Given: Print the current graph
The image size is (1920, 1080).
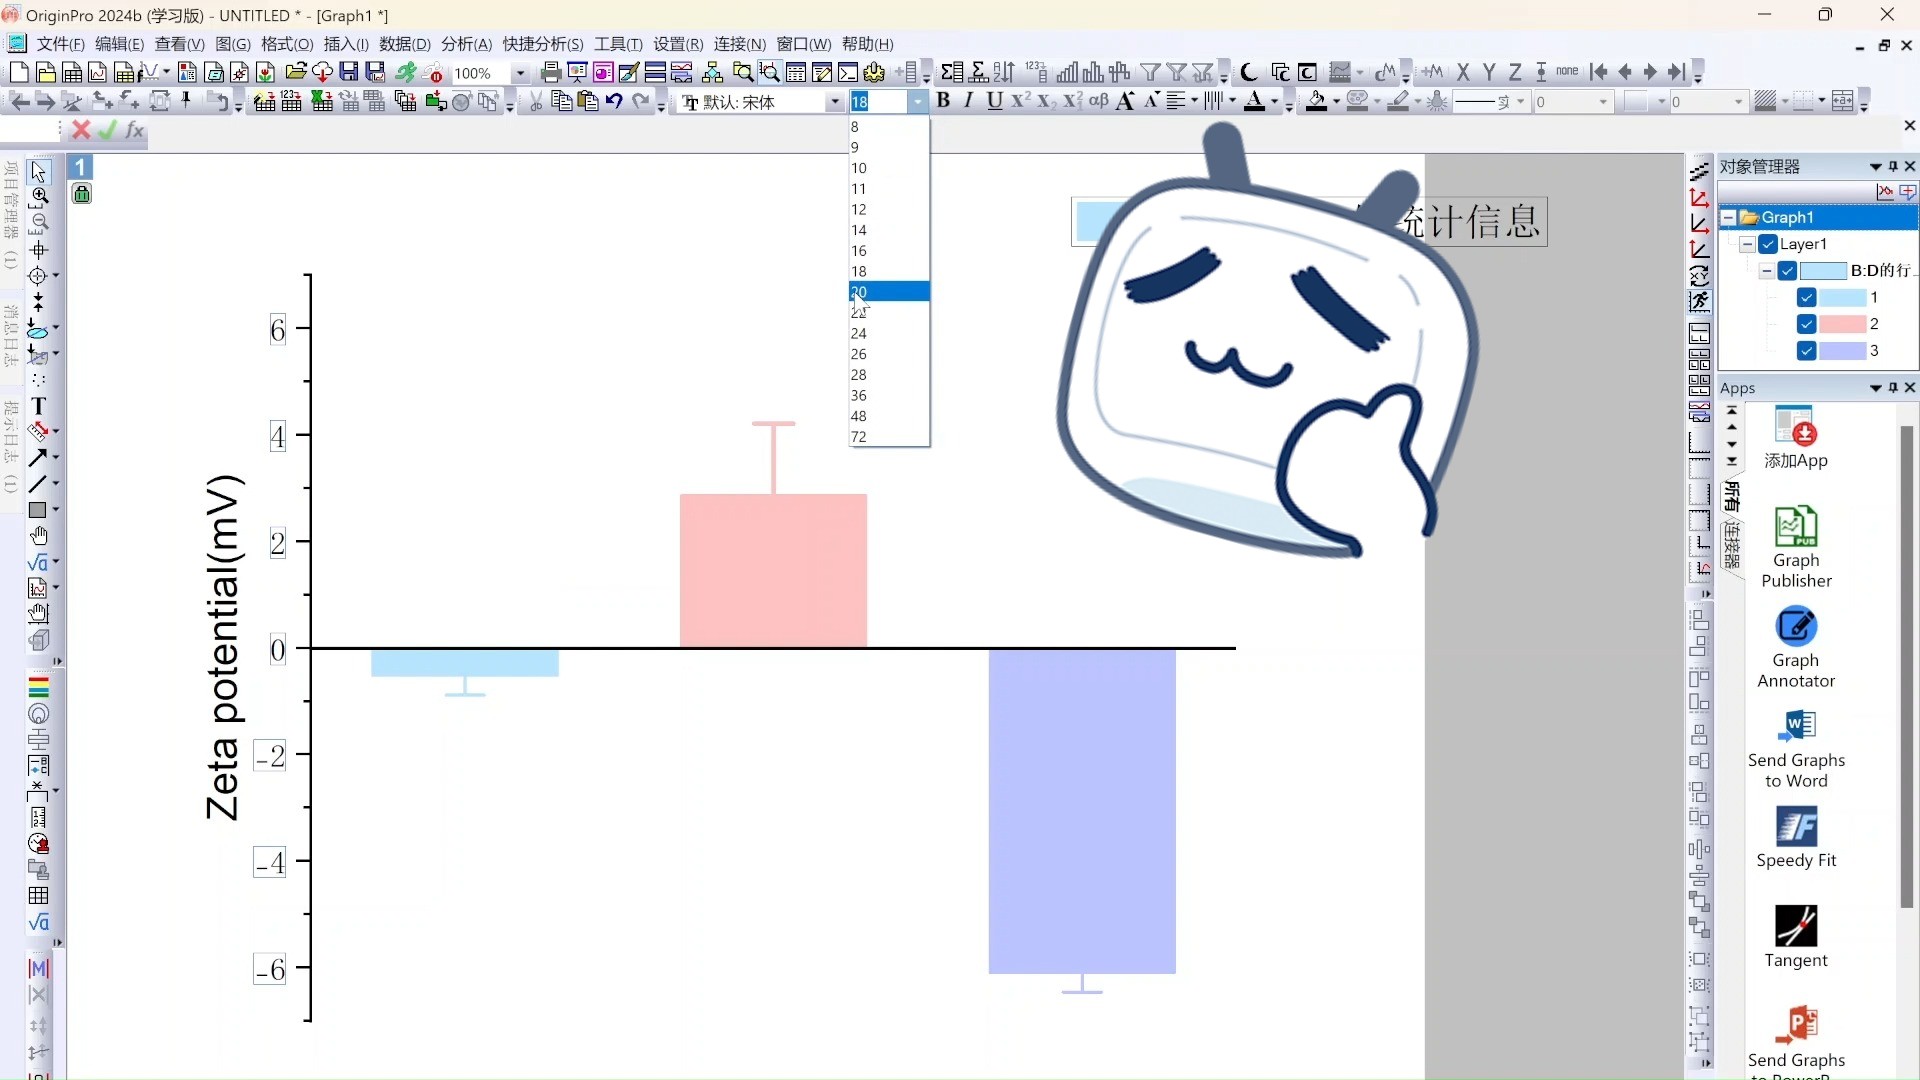Looking at the screenshot, I should [550, 72].
